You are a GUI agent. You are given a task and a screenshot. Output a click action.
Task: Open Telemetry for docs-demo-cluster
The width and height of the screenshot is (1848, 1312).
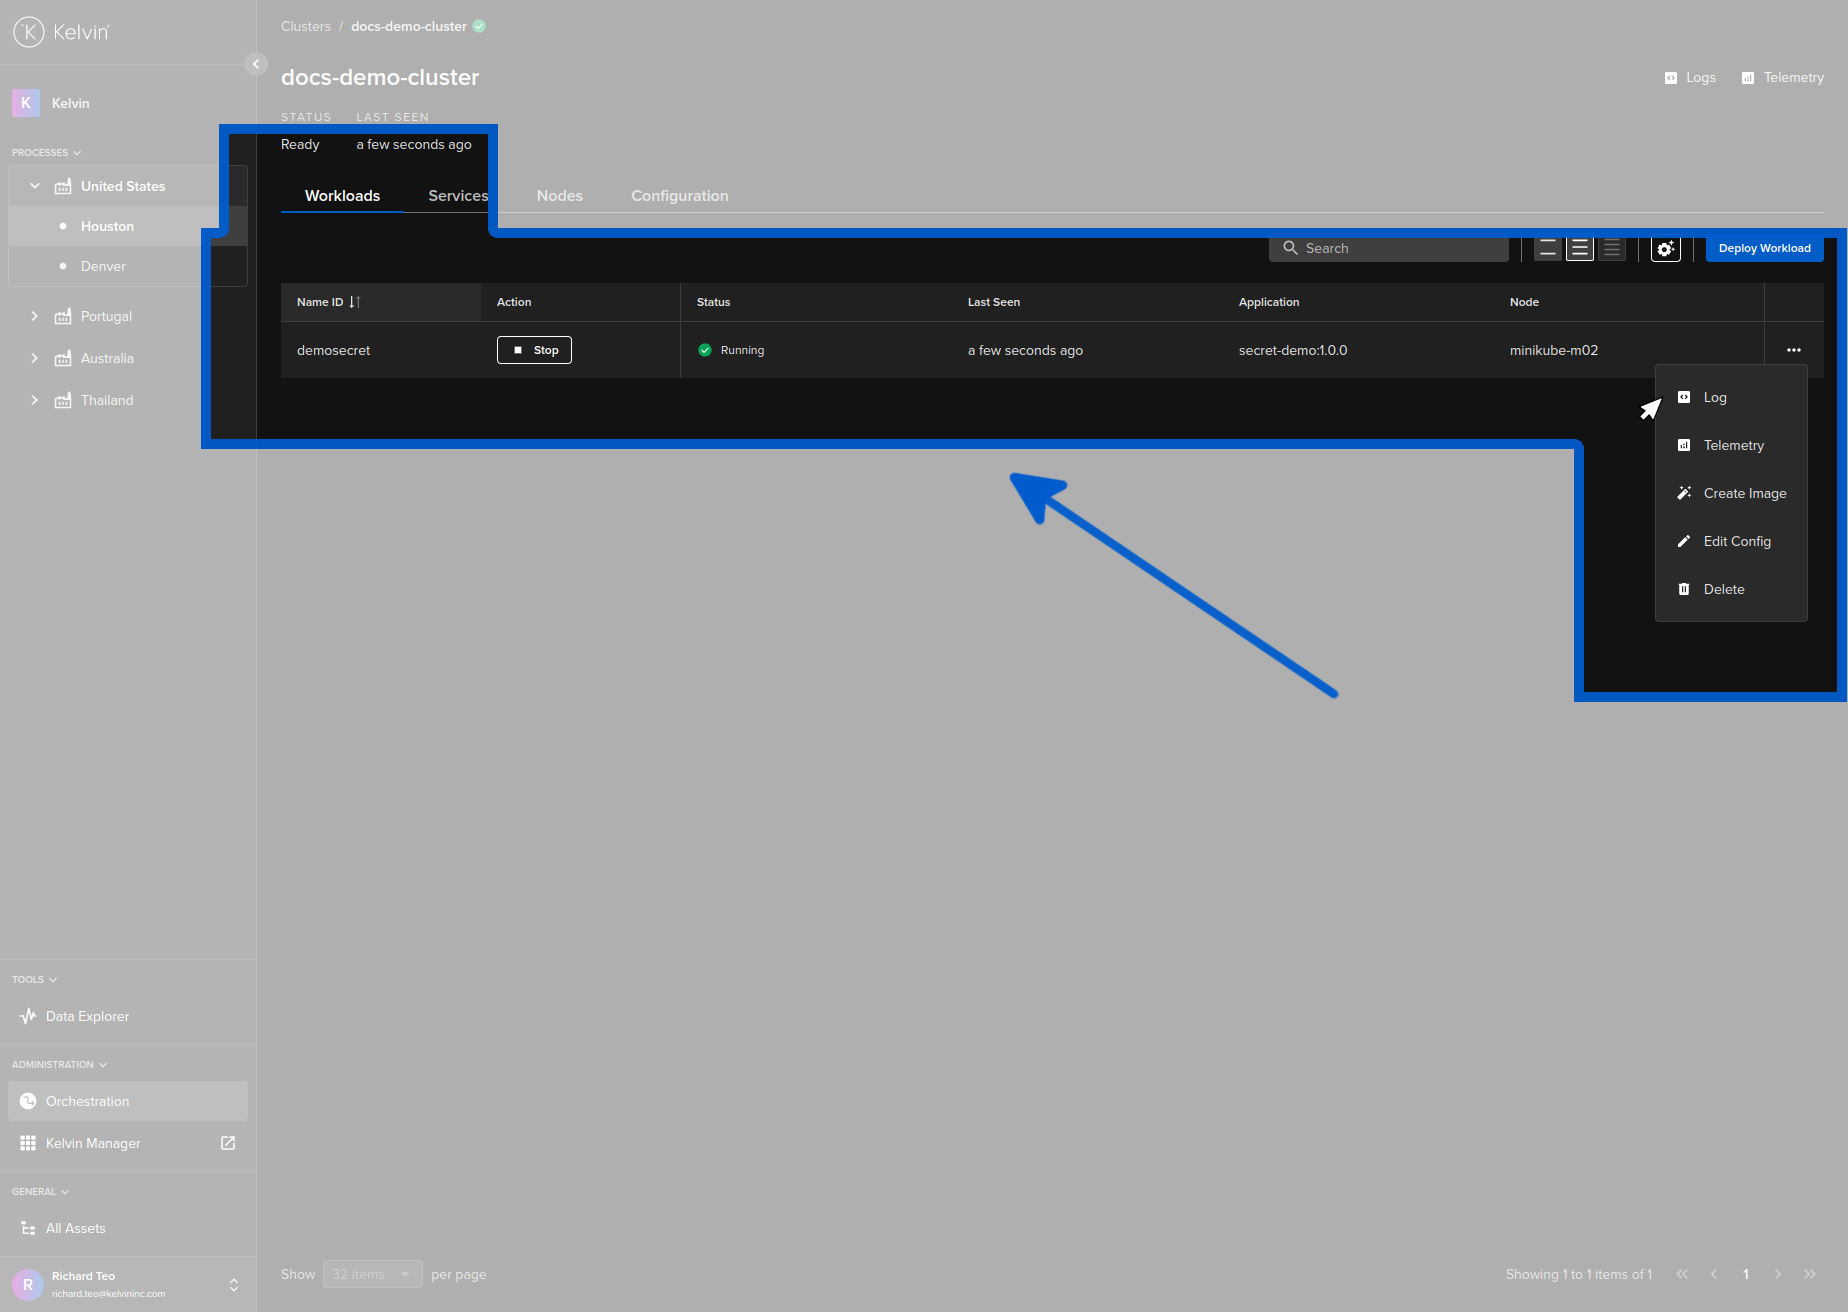(x=1782, y=77)
